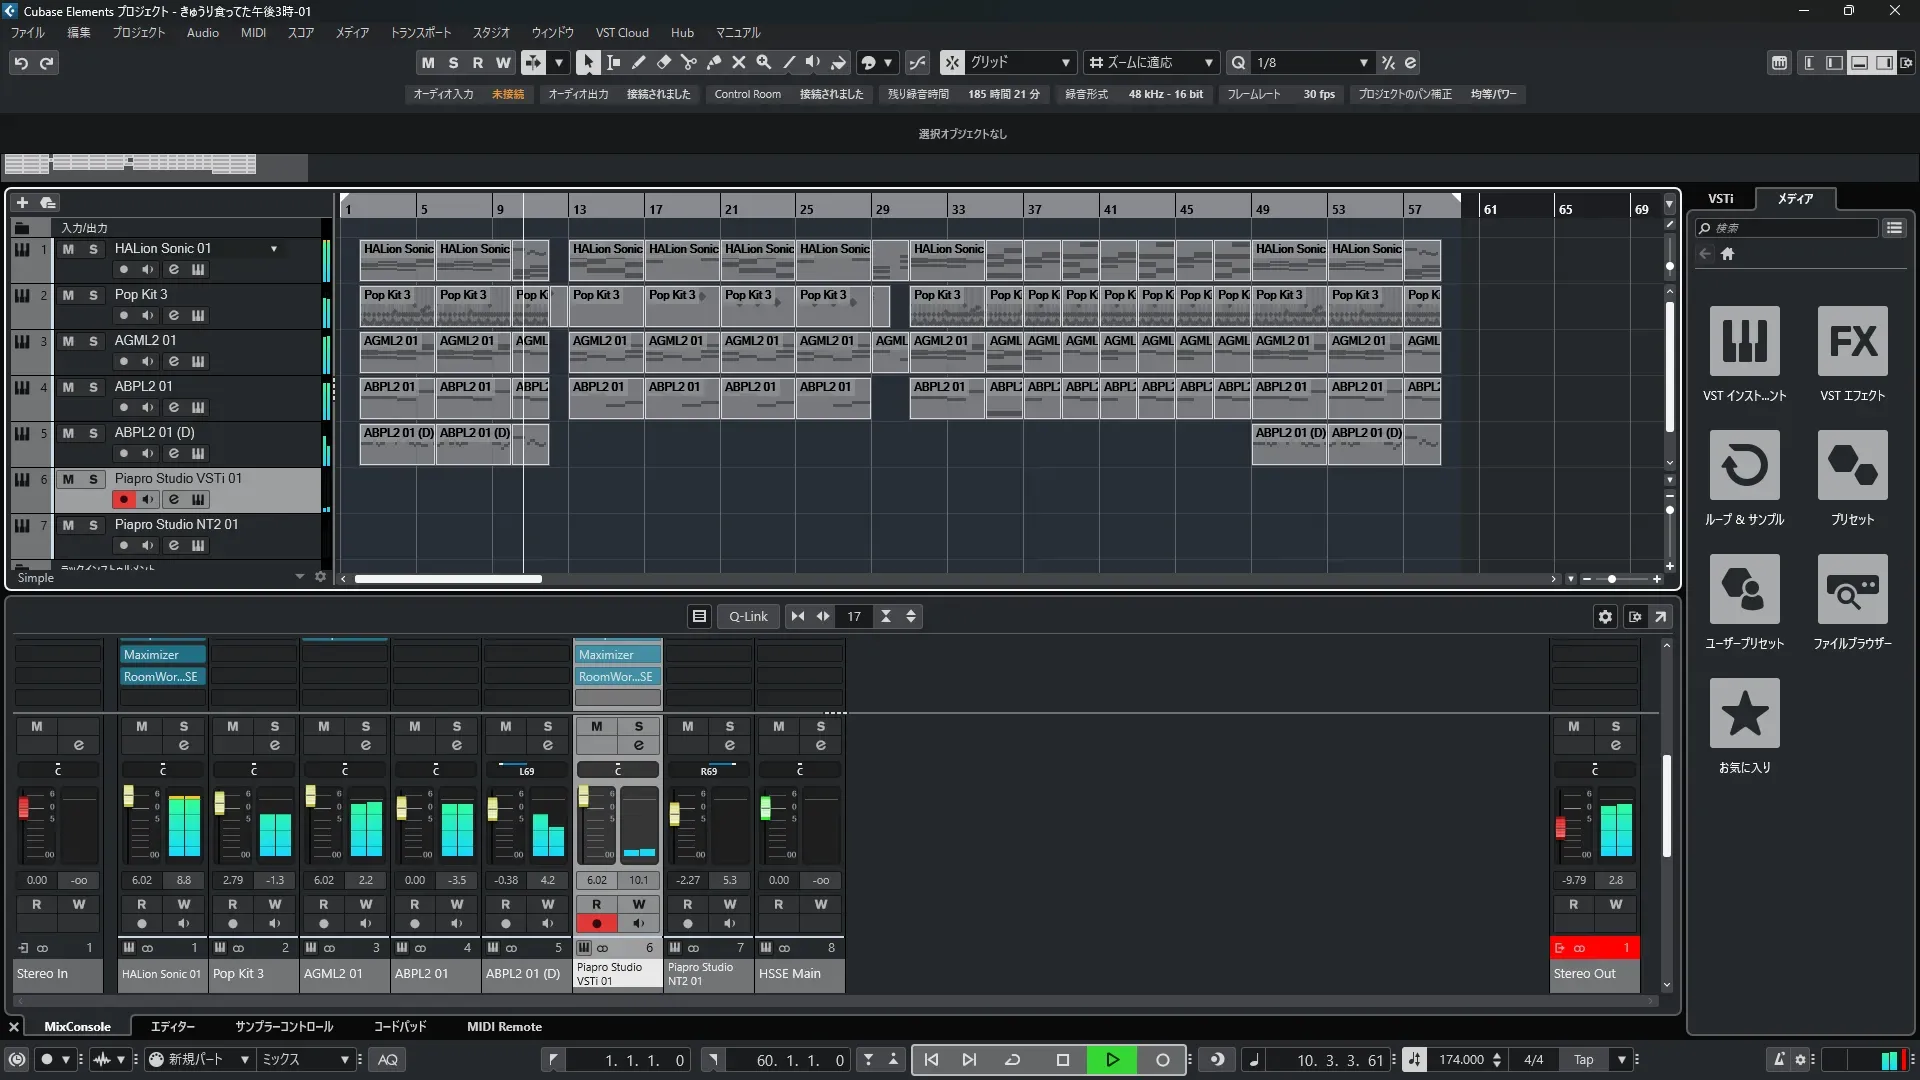
Task: Select the Scissors split tool
Action: [x=688, y=62]
